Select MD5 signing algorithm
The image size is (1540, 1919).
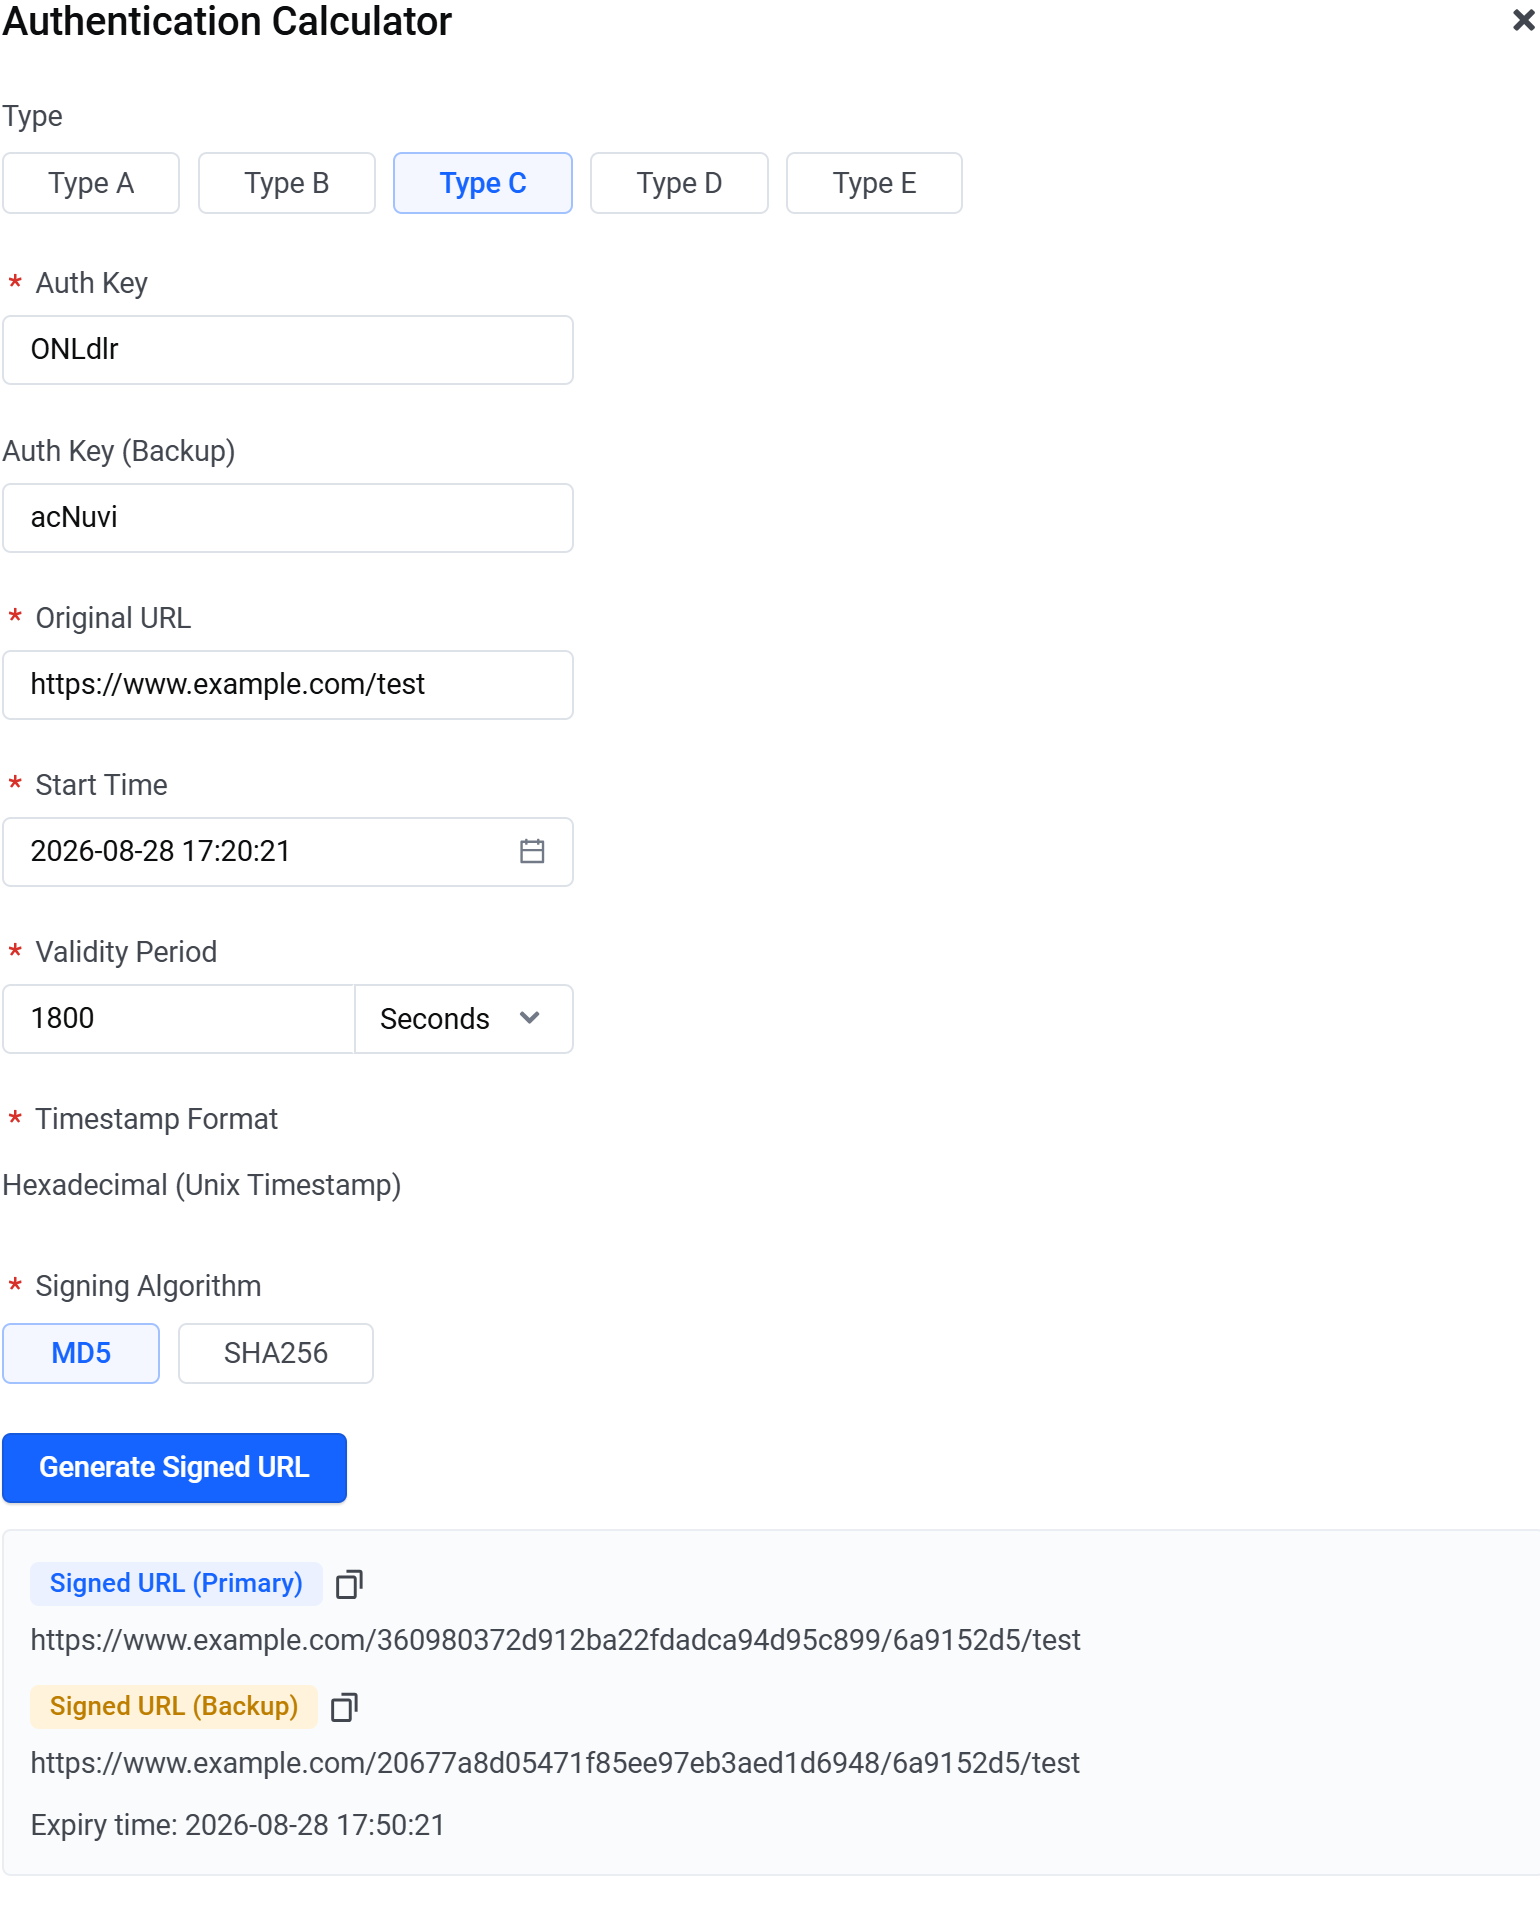coord(81,1353)
